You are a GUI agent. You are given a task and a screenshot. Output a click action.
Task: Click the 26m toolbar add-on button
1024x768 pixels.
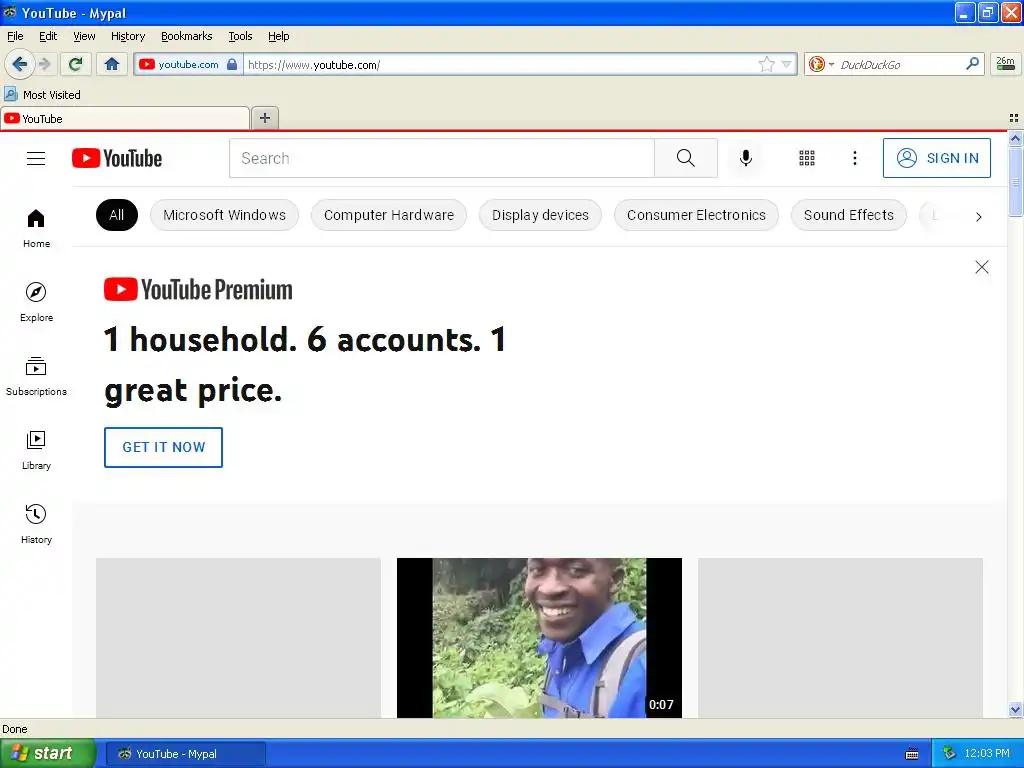[x=1005, y=63]
